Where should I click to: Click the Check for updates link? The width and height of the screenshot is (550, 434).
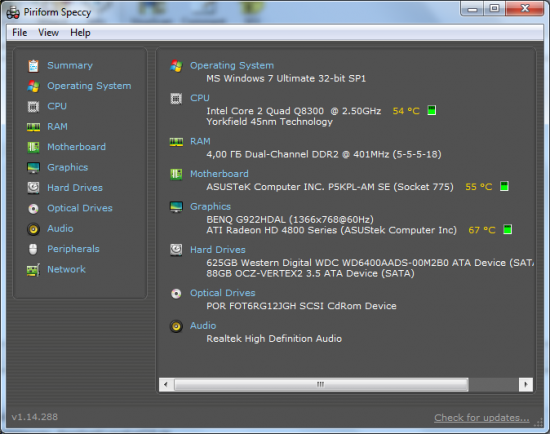pos(482,418)
